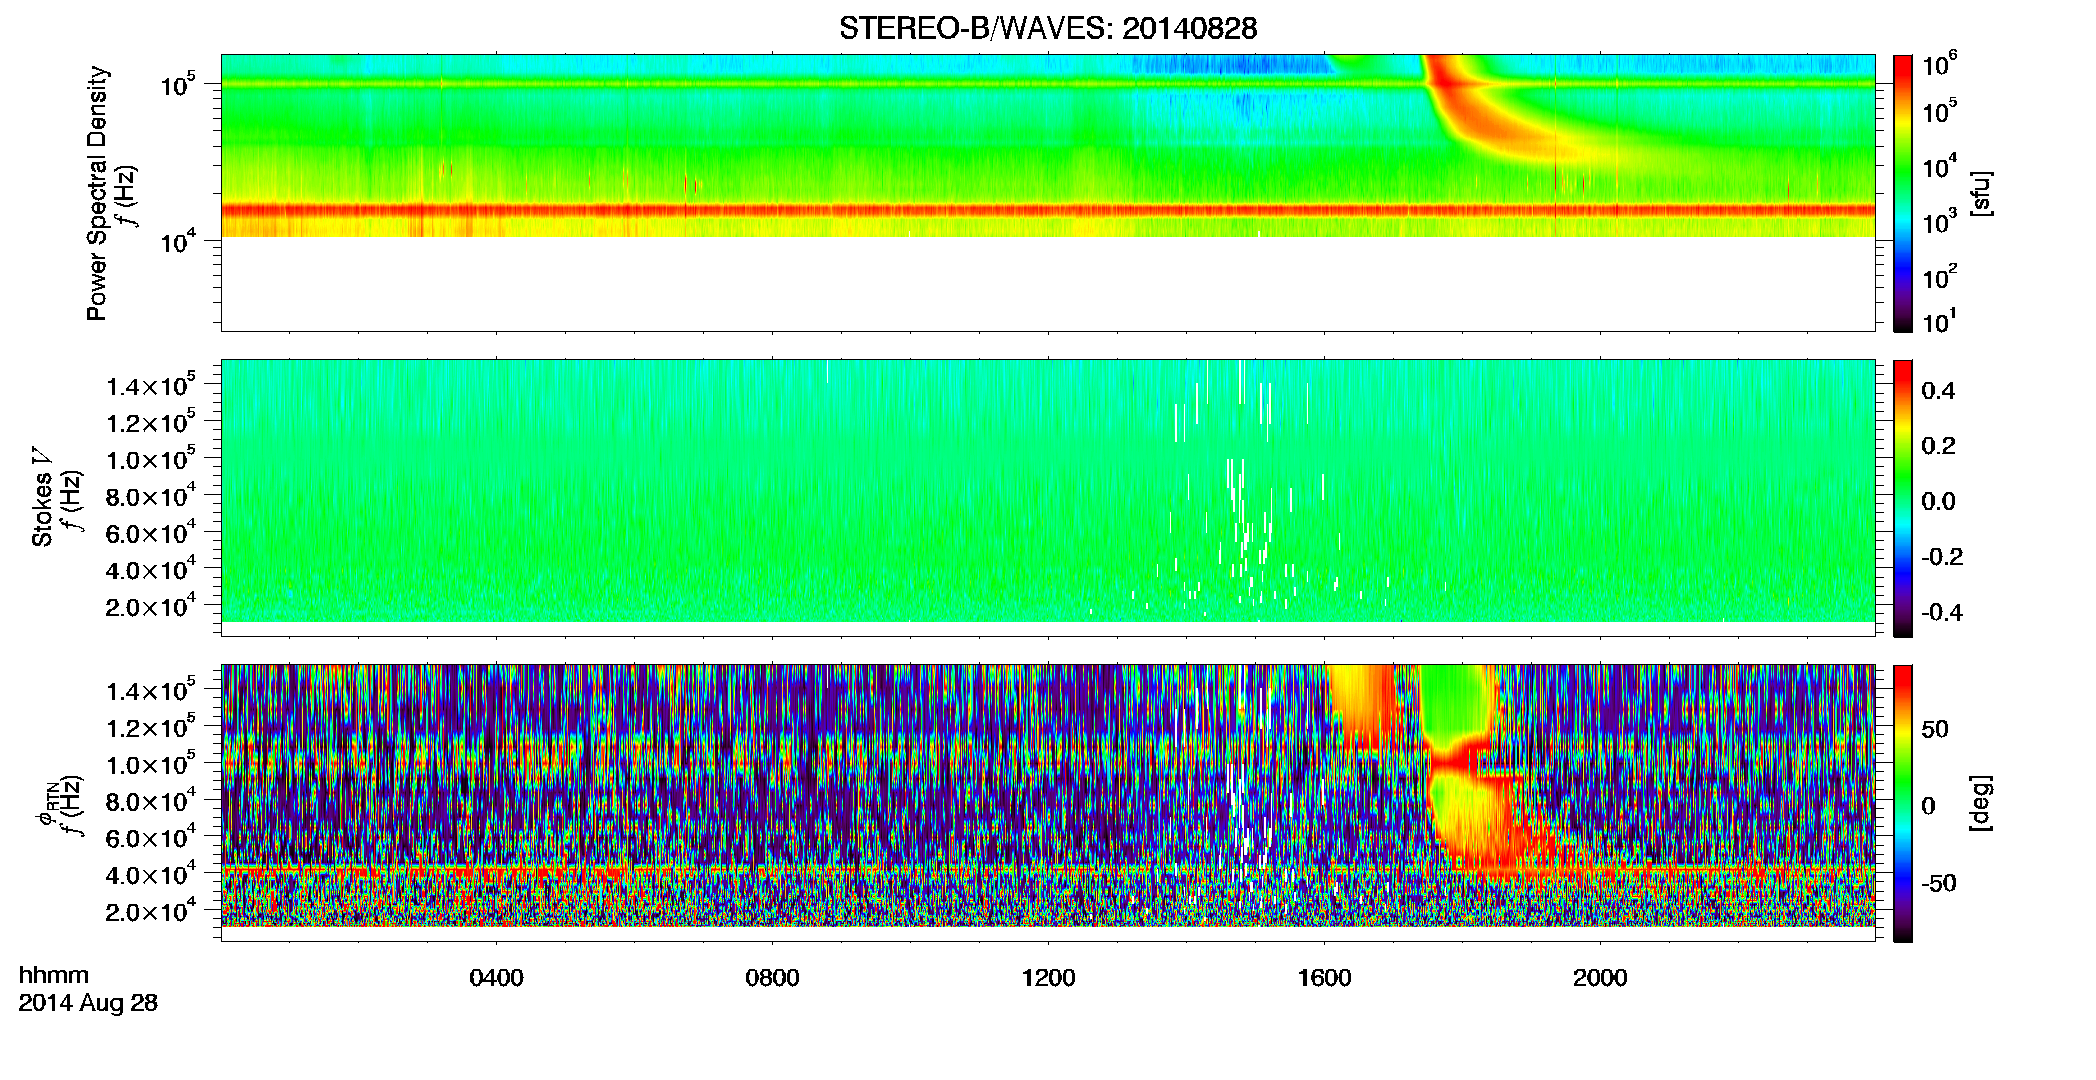The image size is (2096, 1080).
Task: Click the Stokes panel 2.0×10^4 frequency tick label
Action: (x=151, y=606)
